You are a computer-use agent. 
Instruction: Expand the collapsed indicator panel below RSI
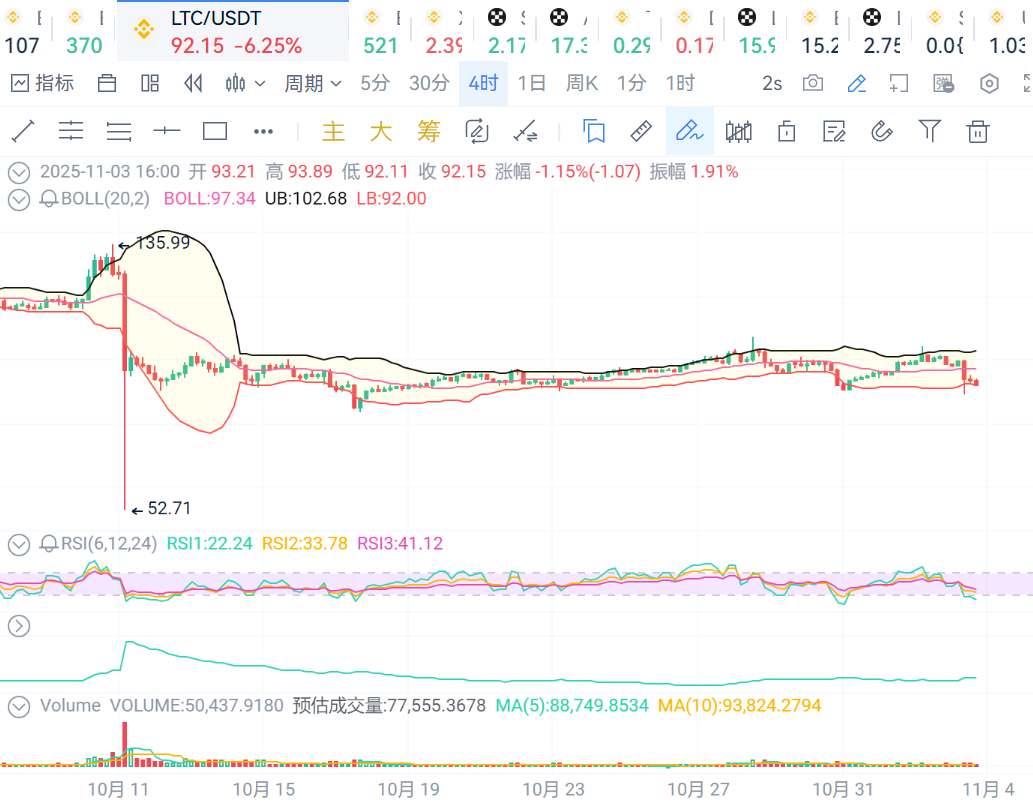pos(18,627)
